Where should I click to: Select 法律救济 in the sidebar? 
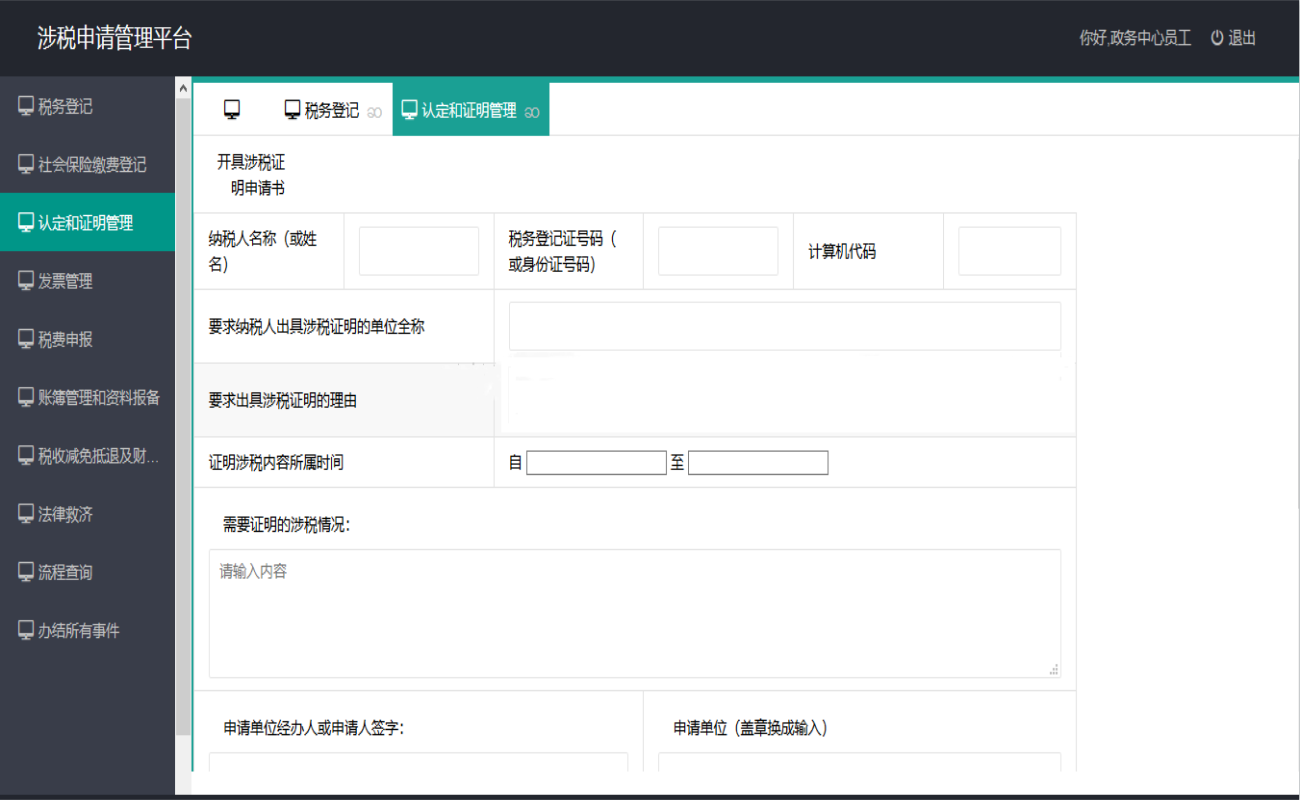pyautogui.click(x=87, y=513)
